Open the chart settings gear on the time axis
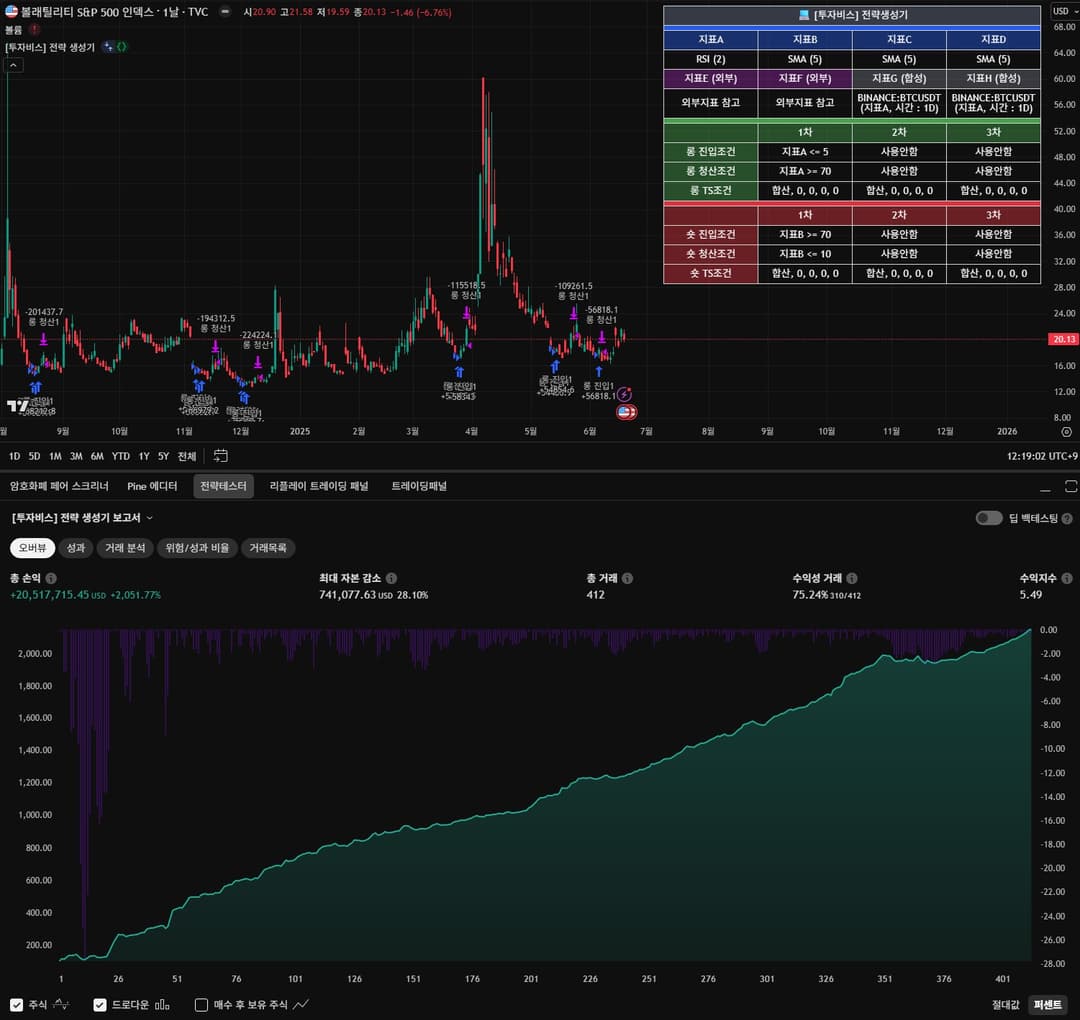This screenshot has height=1020, width=1080. pyautogui.click(x=1066, y=432)
